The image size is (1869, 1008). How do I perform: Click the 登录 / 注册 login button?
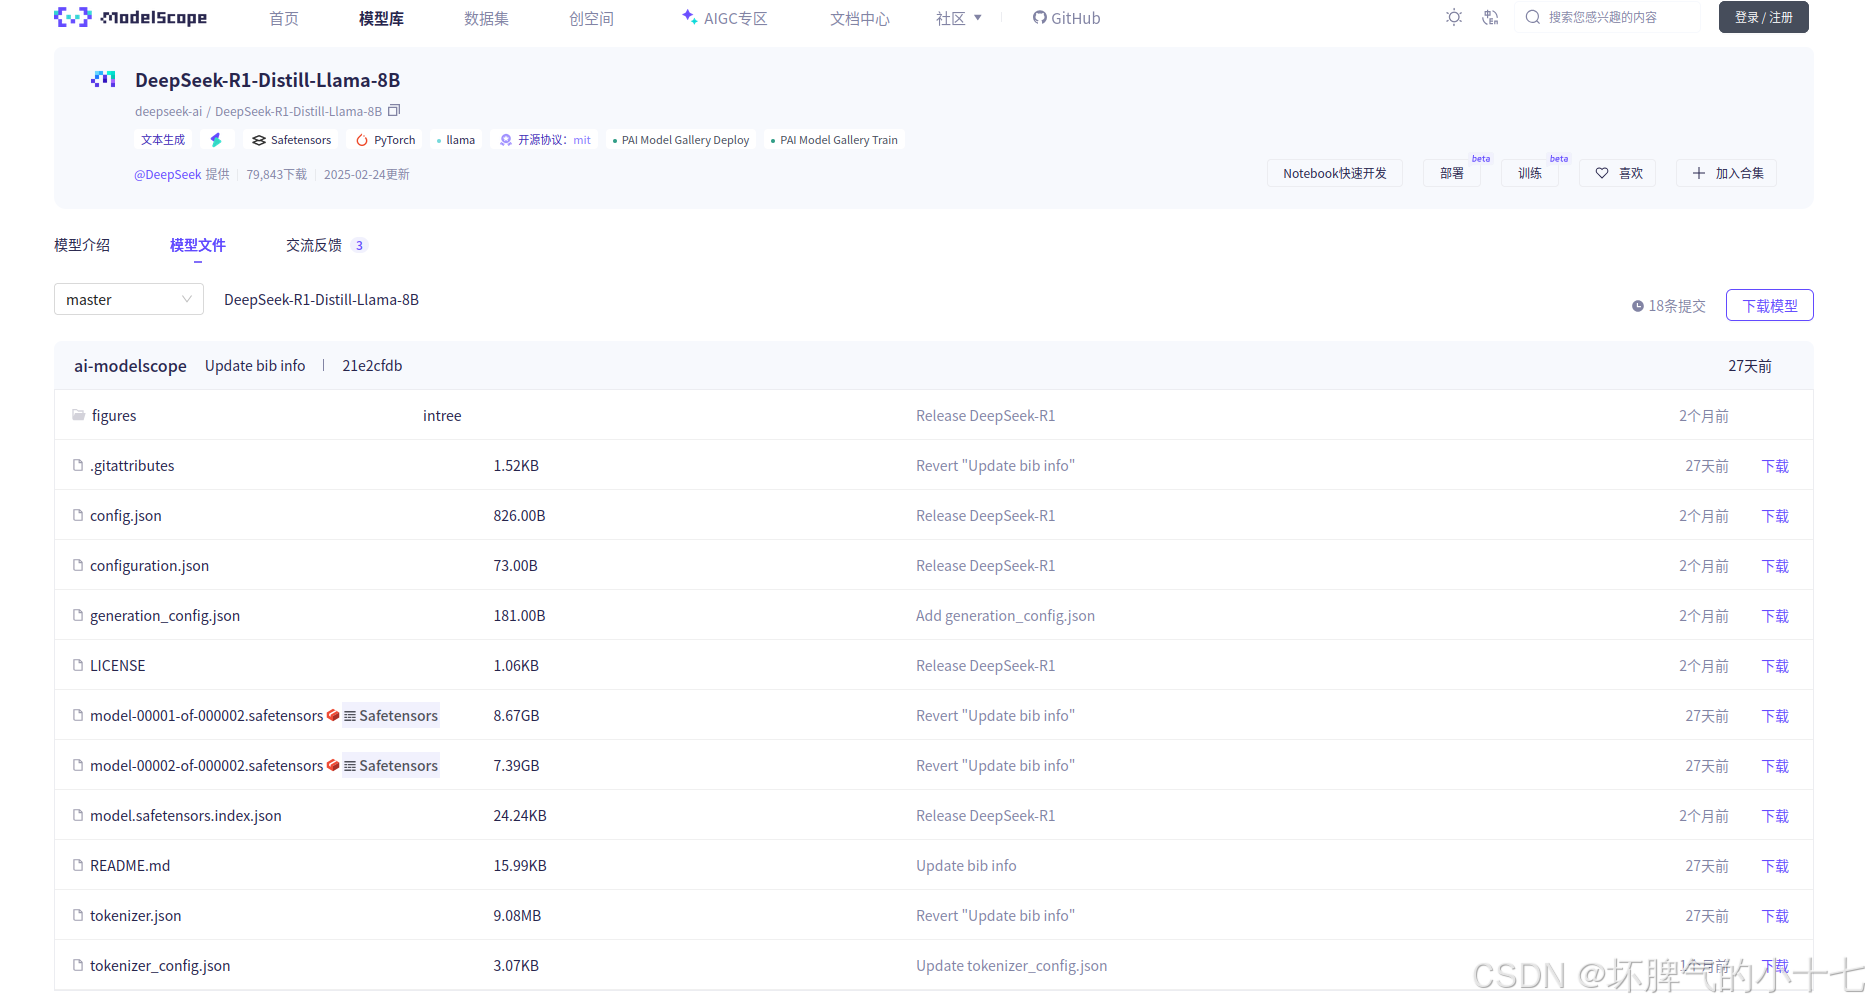pos(1763,17)
